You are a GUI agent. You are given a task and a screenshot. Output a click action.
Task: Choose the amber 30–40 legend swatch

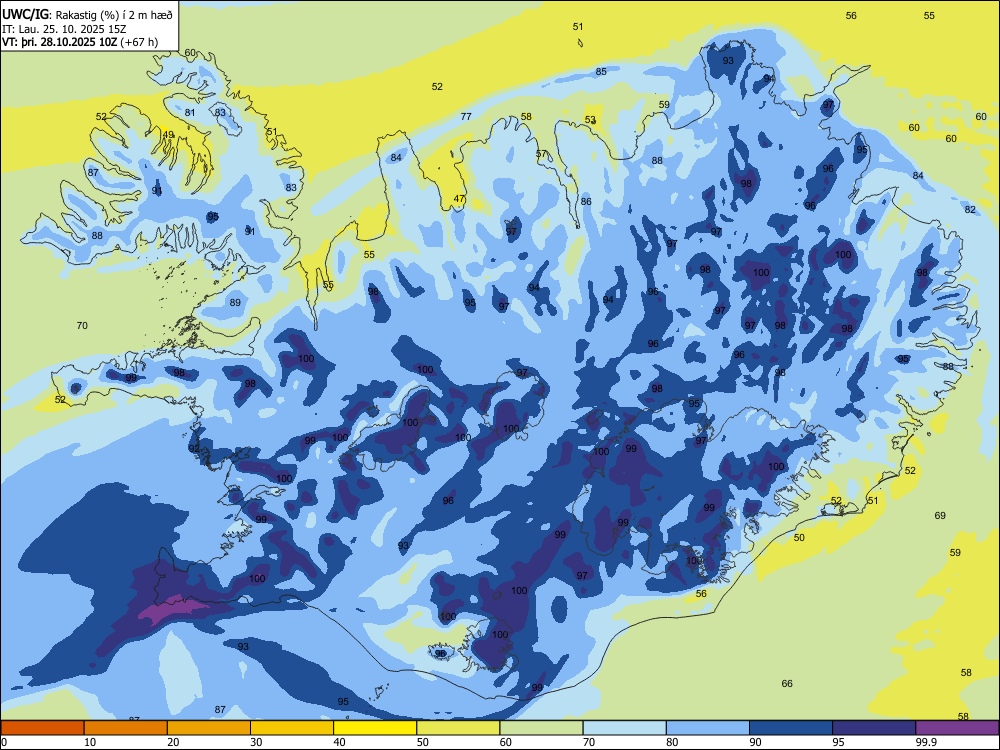click(x=292, y=728)
